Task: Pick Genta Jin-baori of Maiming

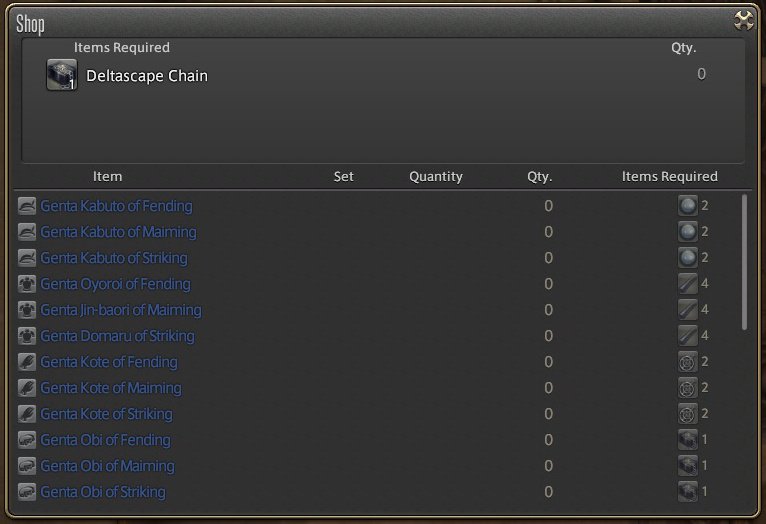Action: tap(121, 310)
